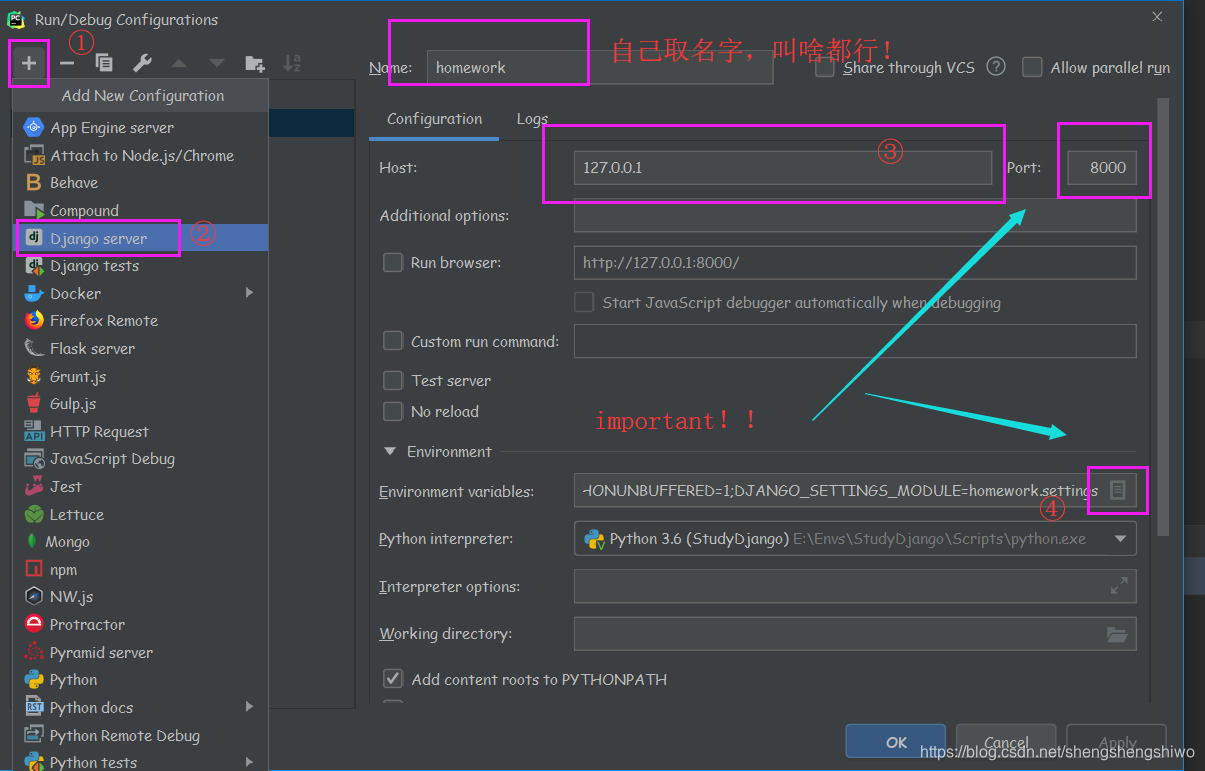Select the Flask server entry

(x=140, y=349)
